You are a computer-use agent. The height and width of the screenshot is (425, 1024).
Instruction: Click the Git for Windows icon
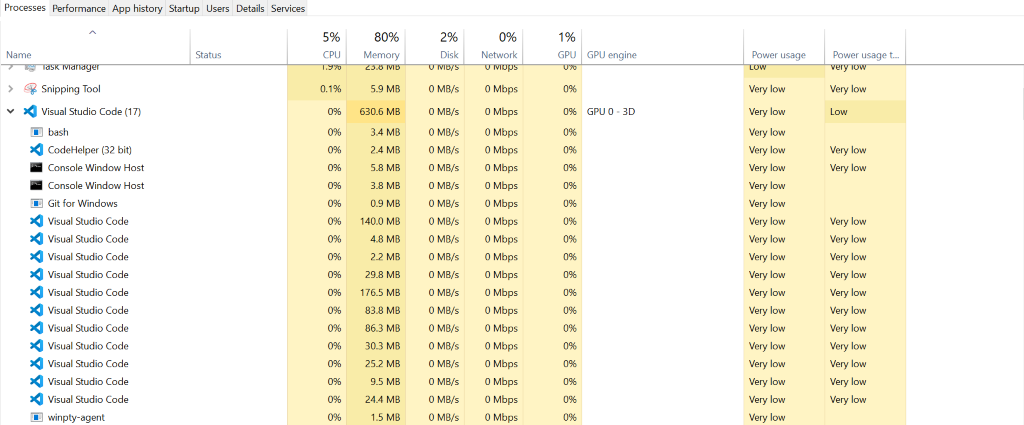[36, 203]
